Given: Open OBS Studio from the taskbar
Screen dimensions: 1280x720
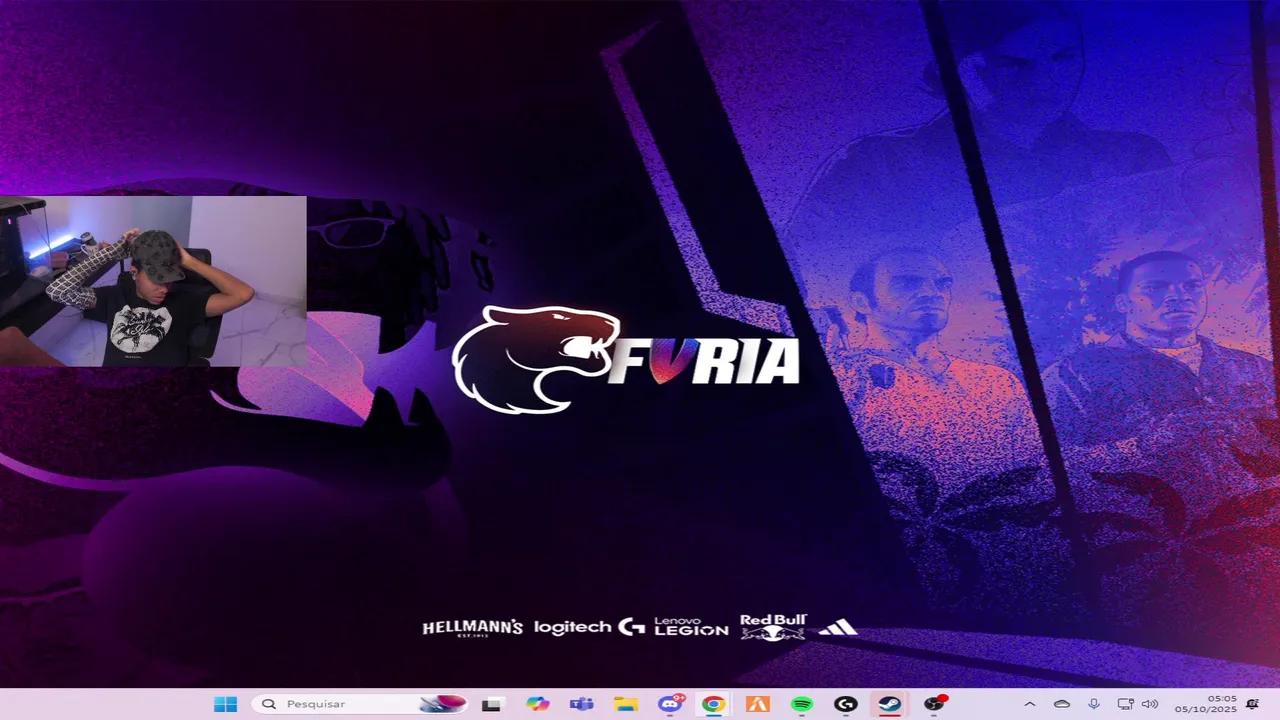Looking at the screenshot, I should pos(934,704).
